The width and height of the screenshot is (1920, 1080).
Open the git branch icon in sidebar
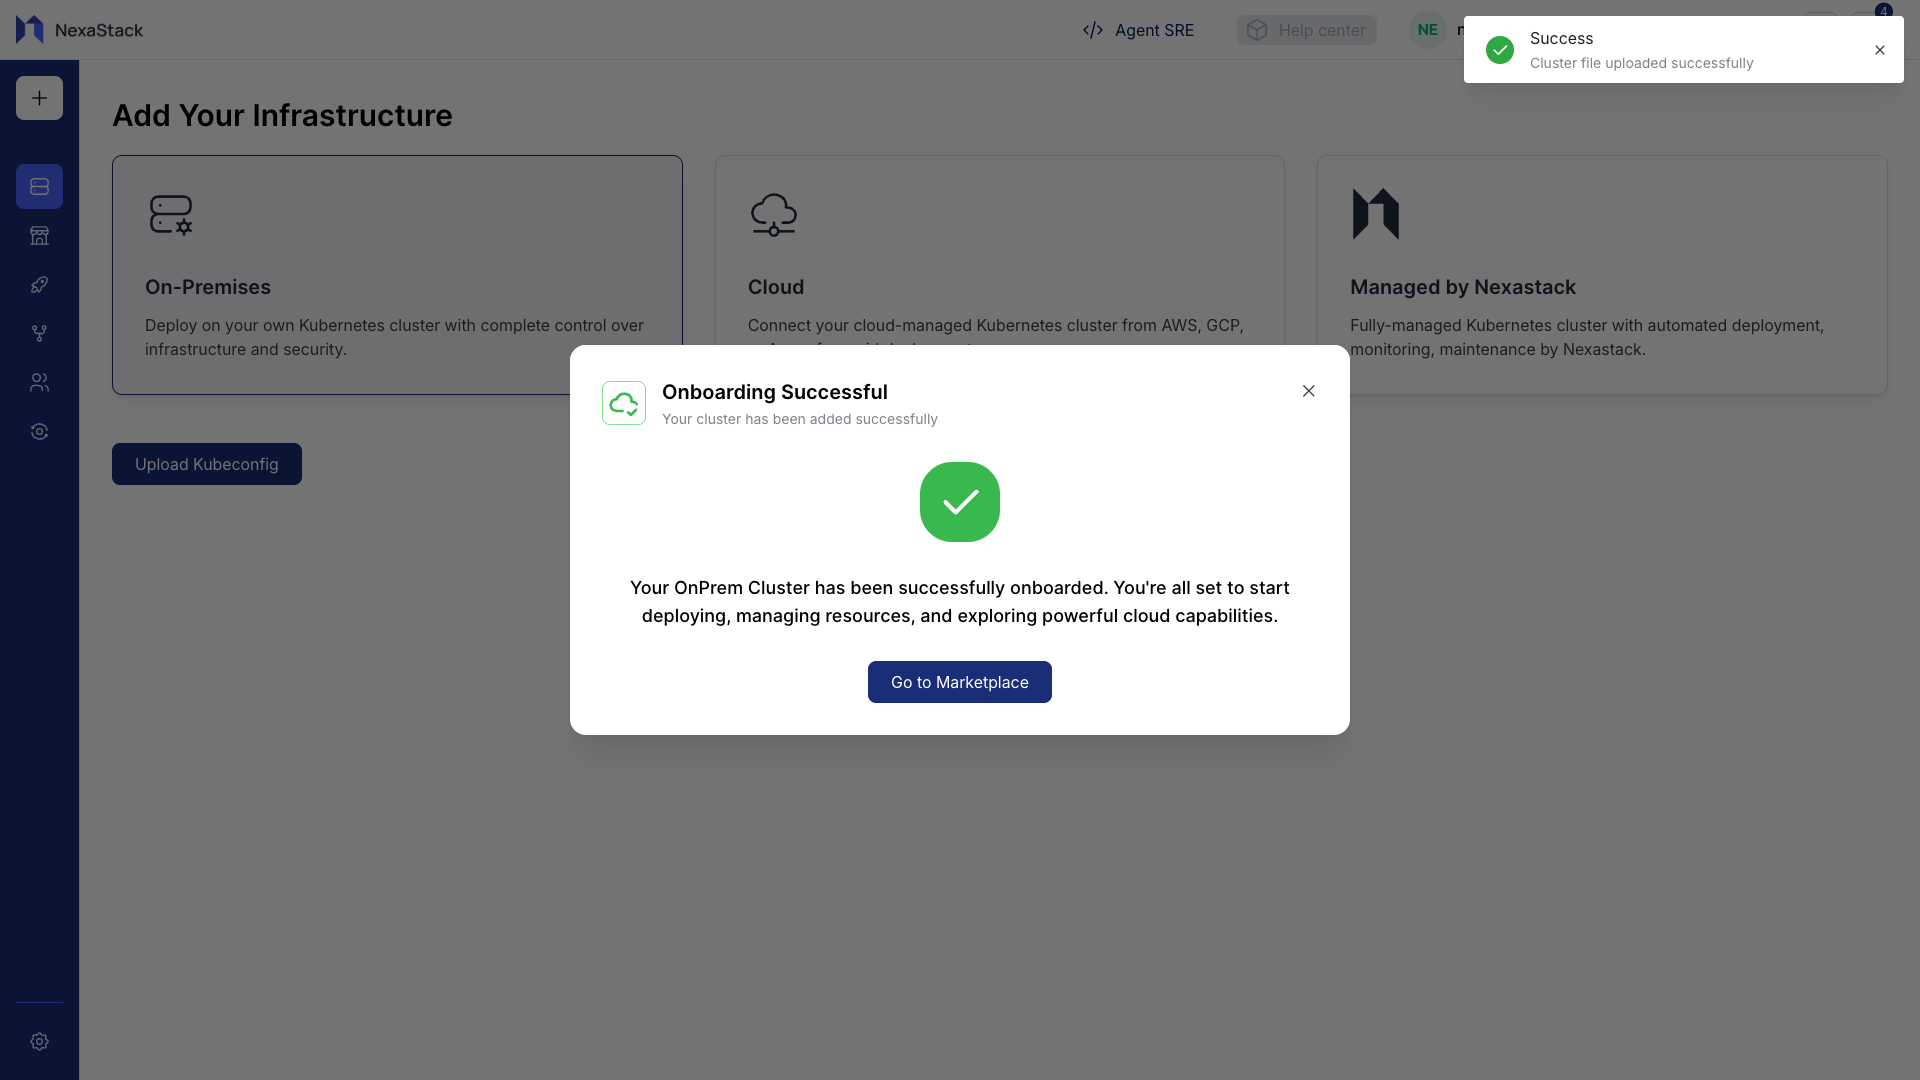[39, 334]
